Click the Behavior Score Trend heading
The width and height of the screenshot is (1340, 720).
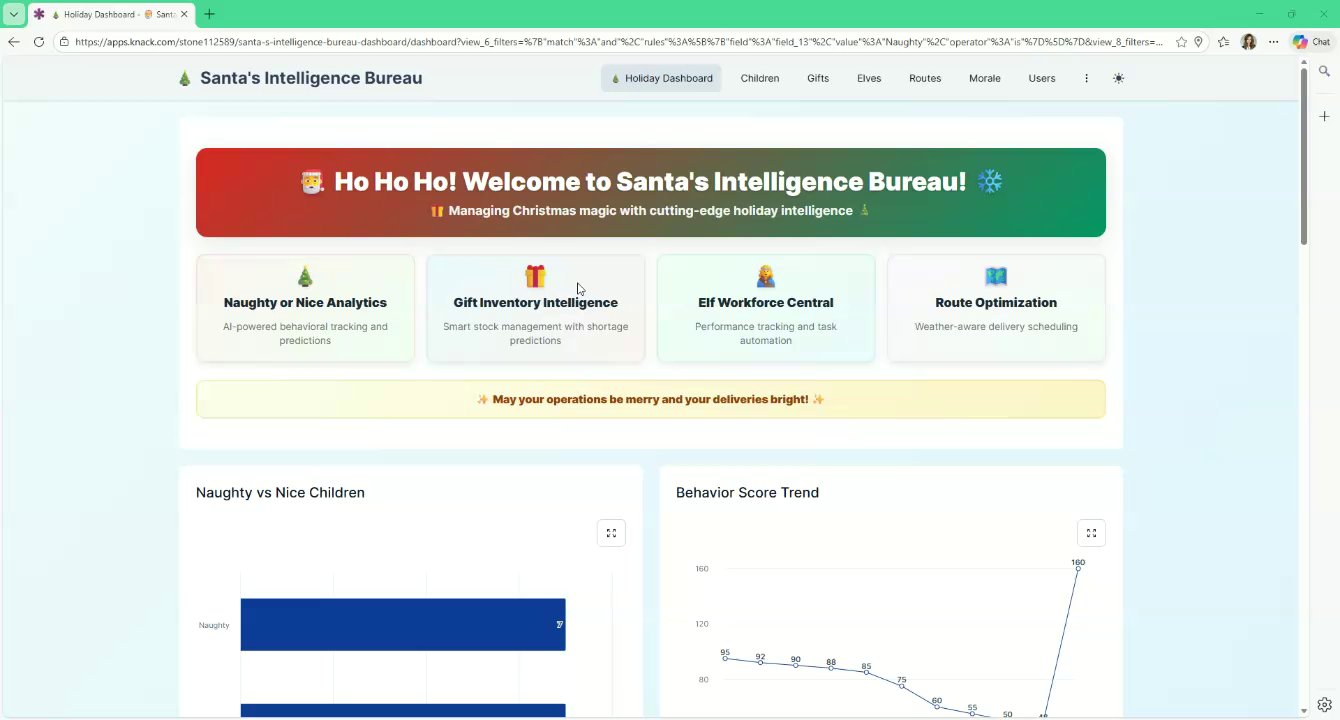pos(747,492)
